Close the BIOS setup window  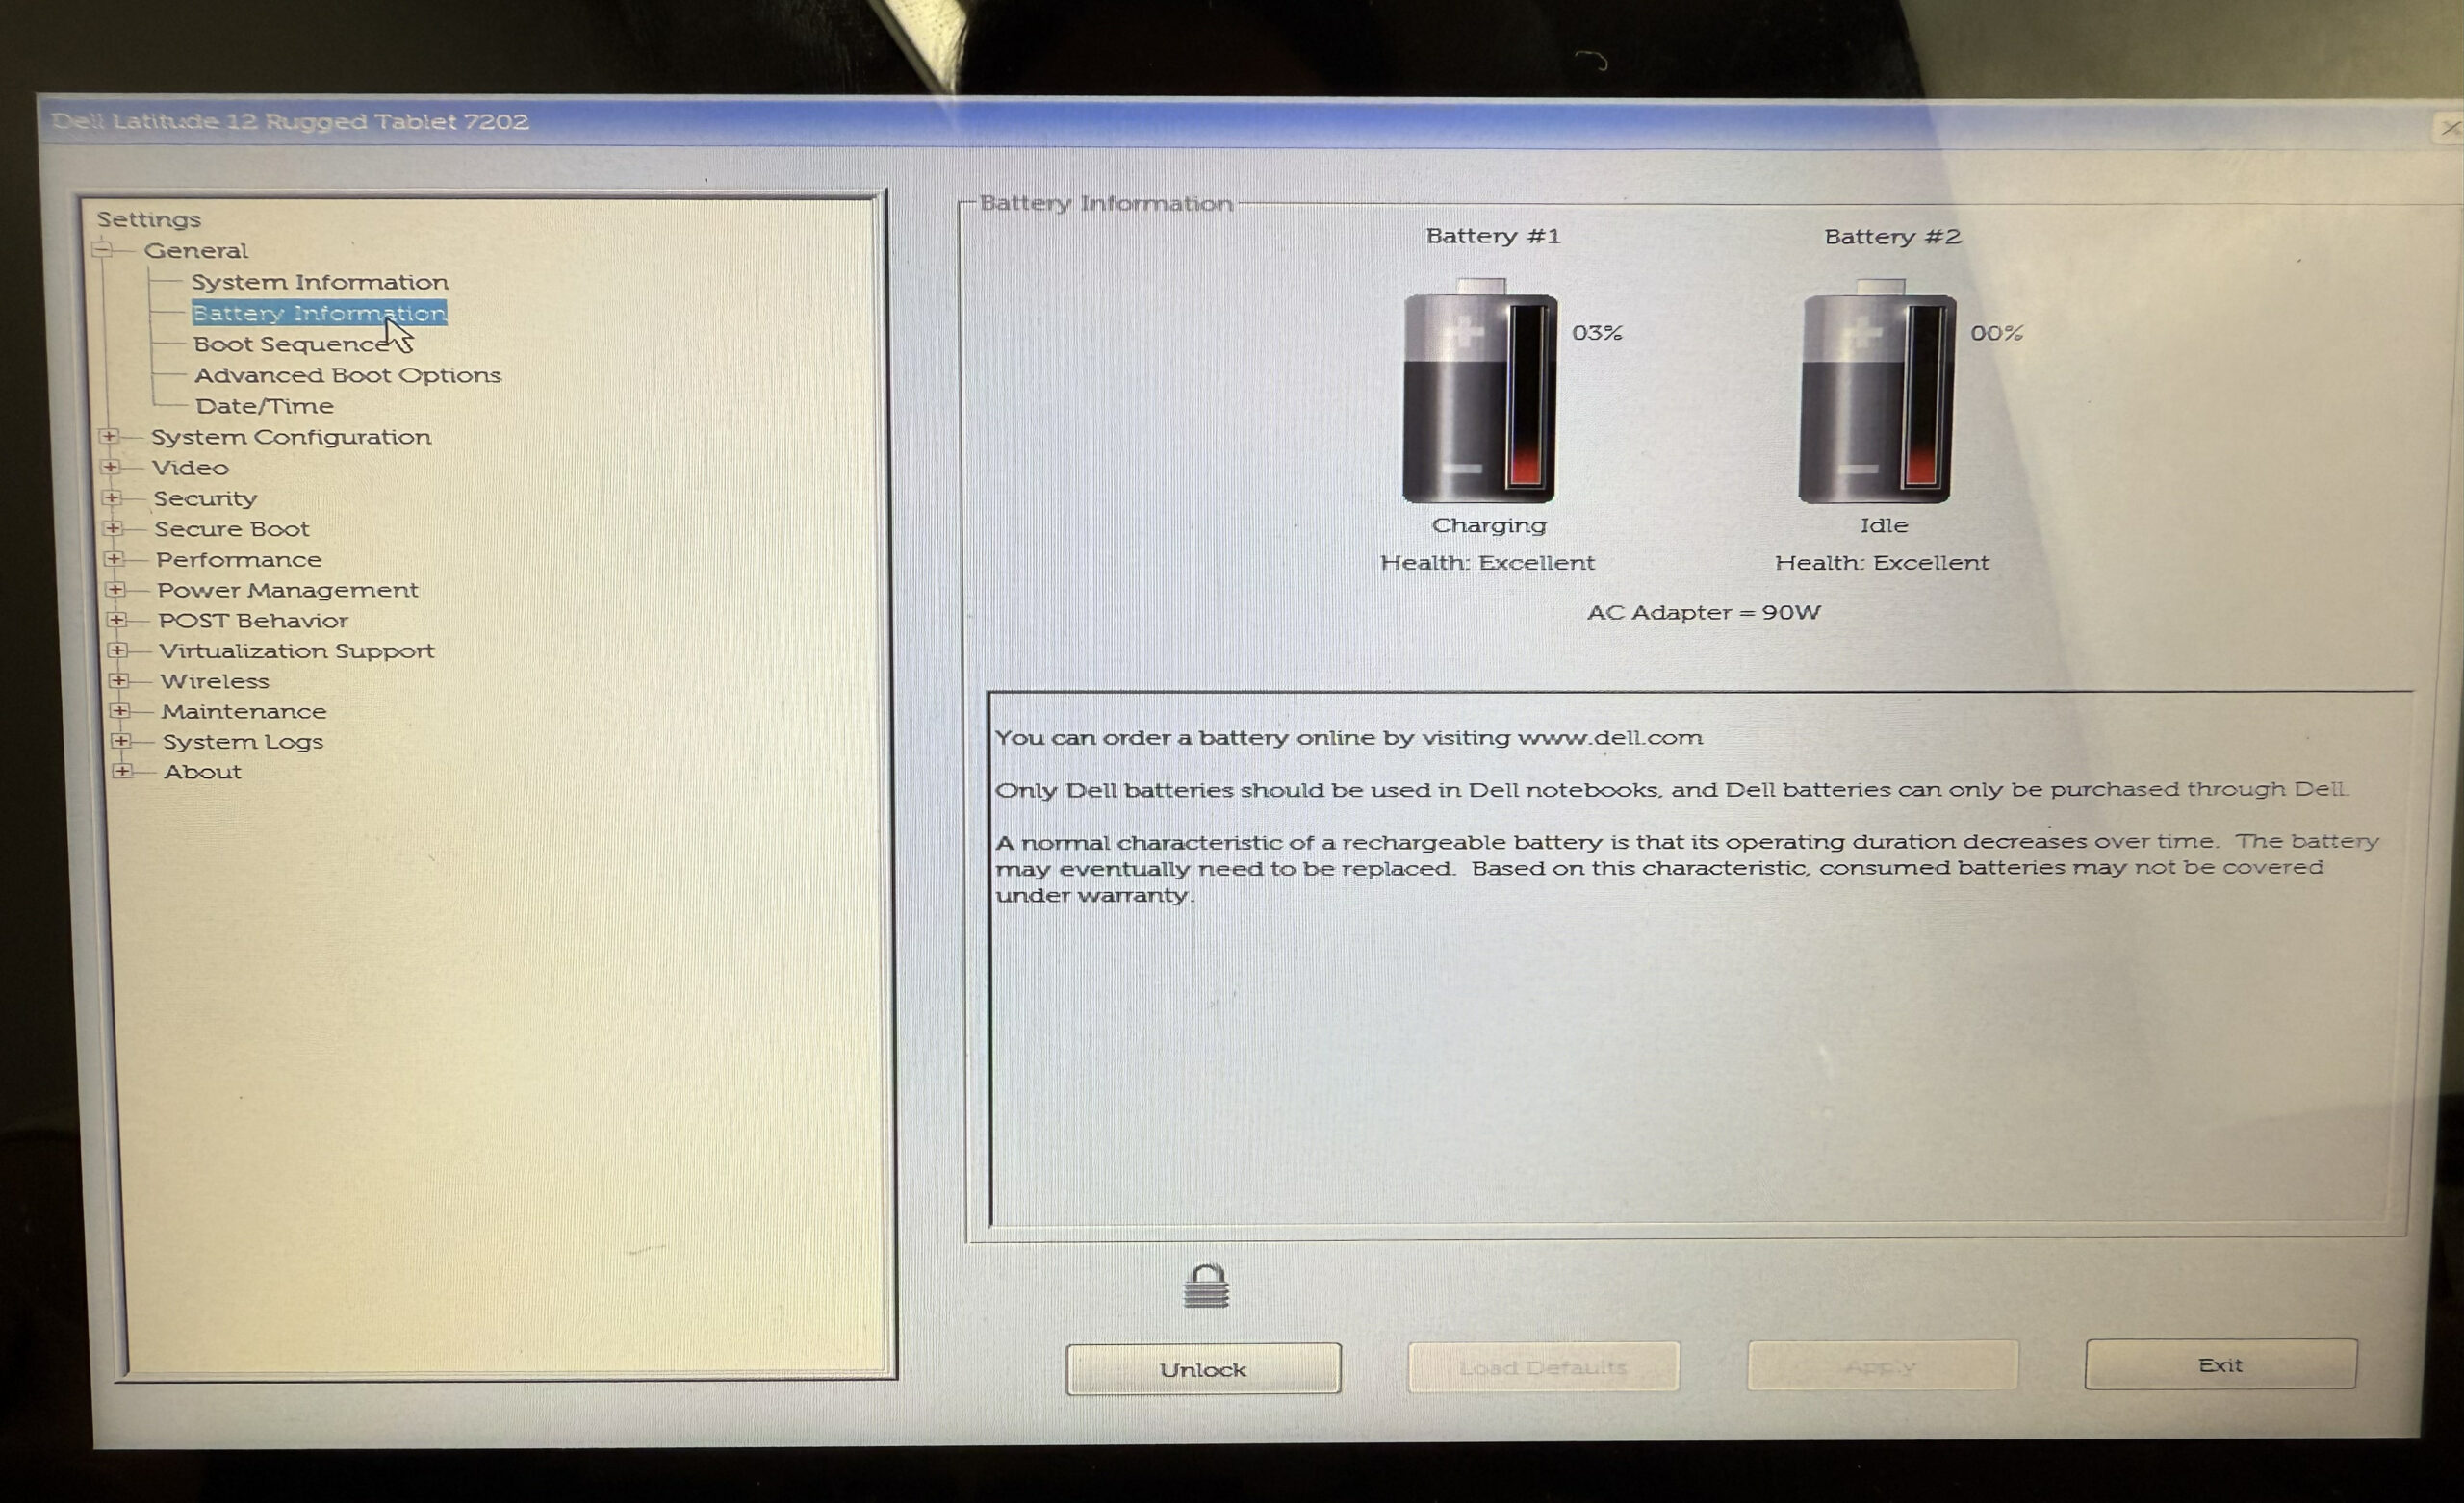[2450, 127]
